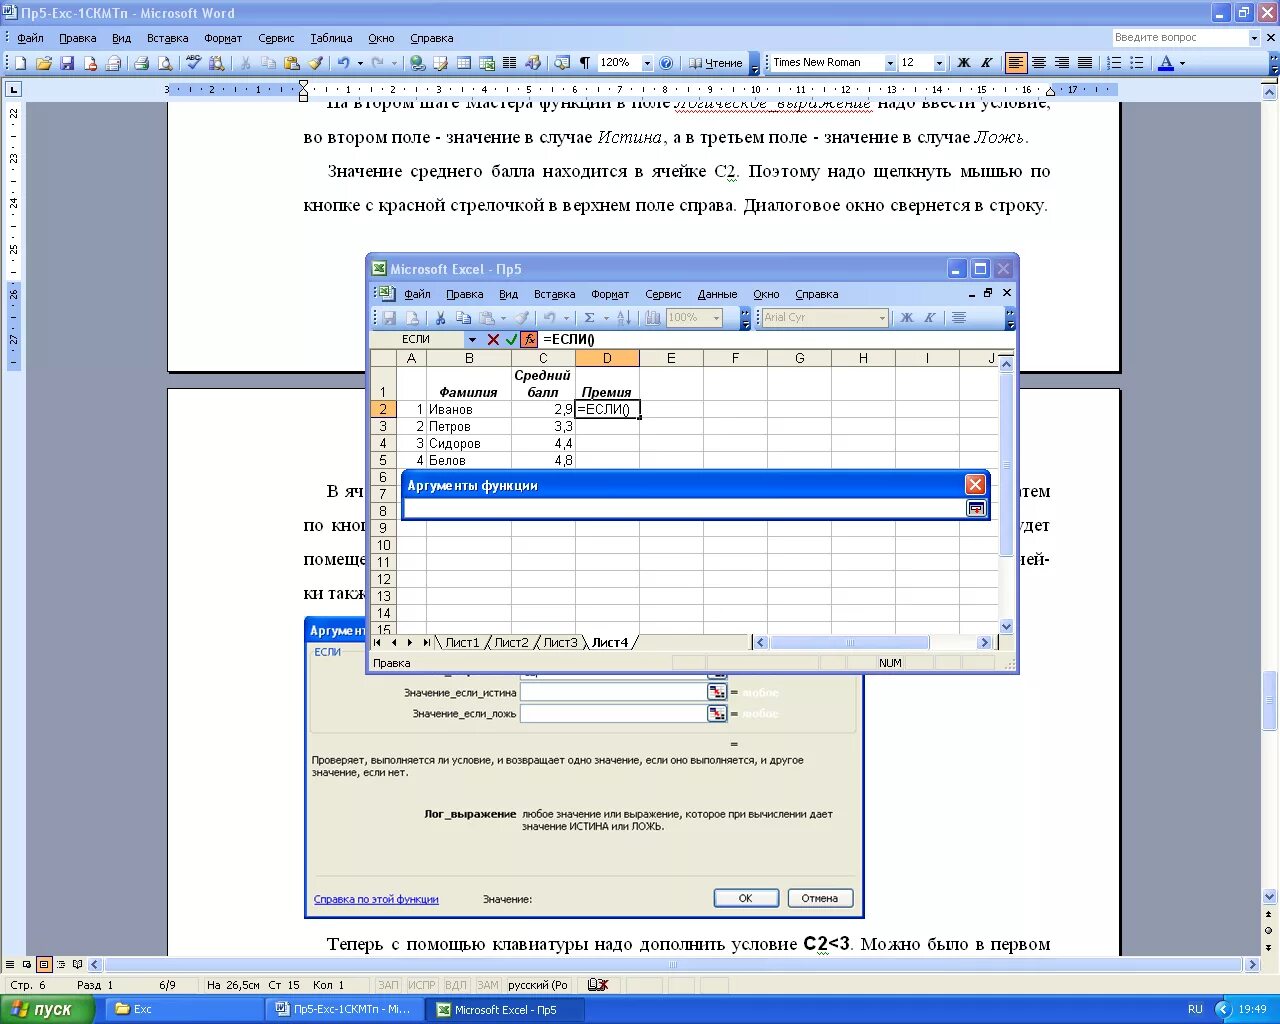Open Microsoft Word Help icon
Screen dimensions: 1280x1024
pos(666,63)
